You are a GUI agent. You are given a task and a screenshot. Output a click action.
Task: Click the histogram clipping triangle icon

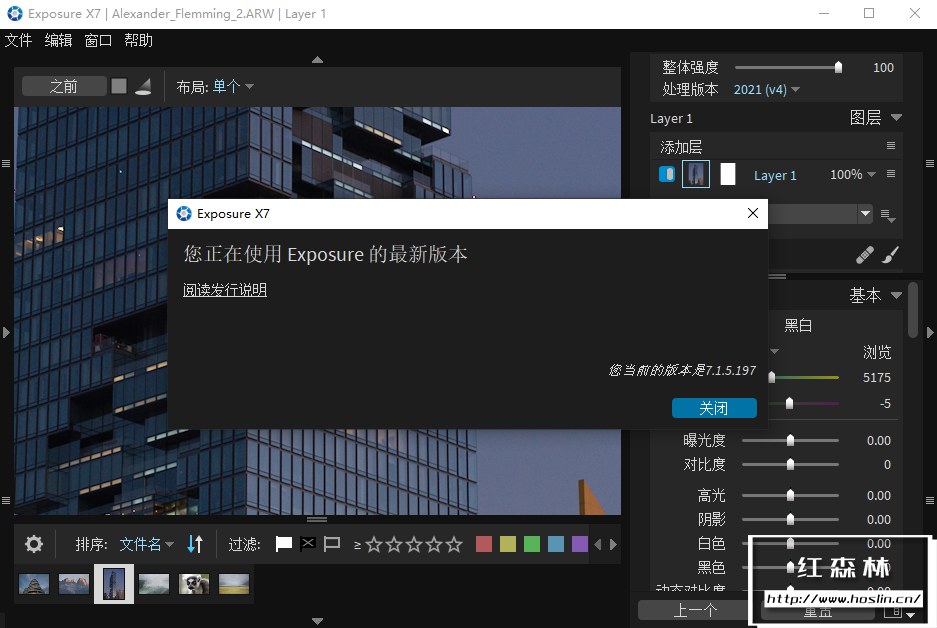pos(143,87)
